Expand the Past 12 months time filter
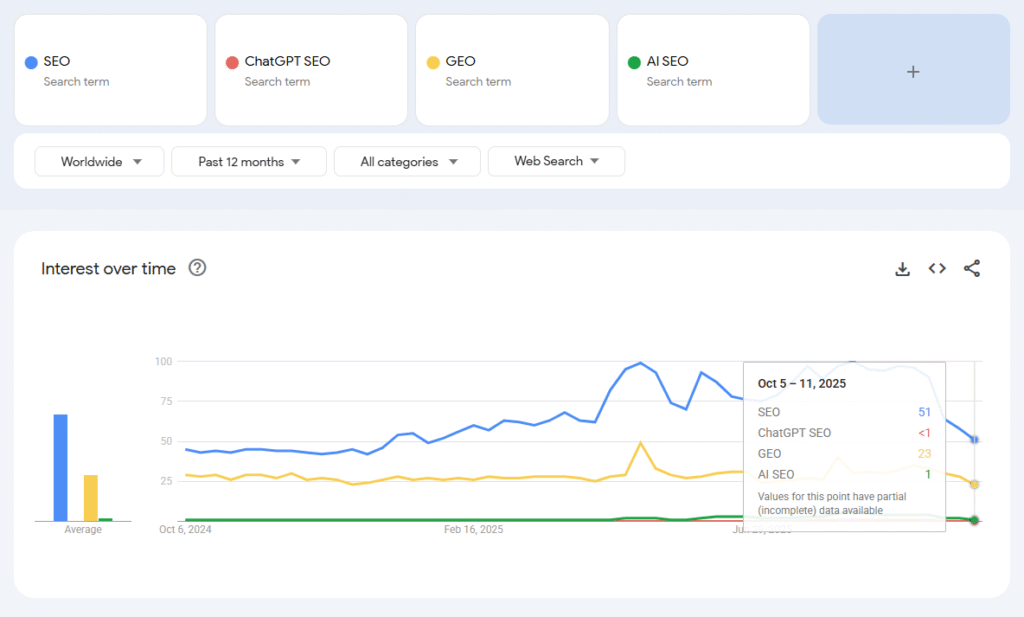 point(249,161)
